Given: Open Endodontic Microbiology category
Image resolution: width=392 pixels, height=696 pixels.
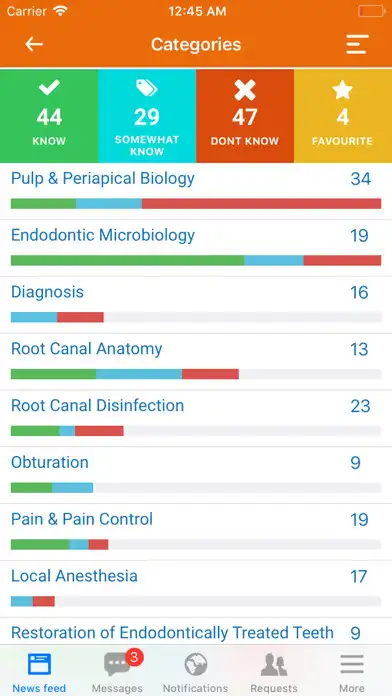Looking at the screenshot, I should coord(196,248).
